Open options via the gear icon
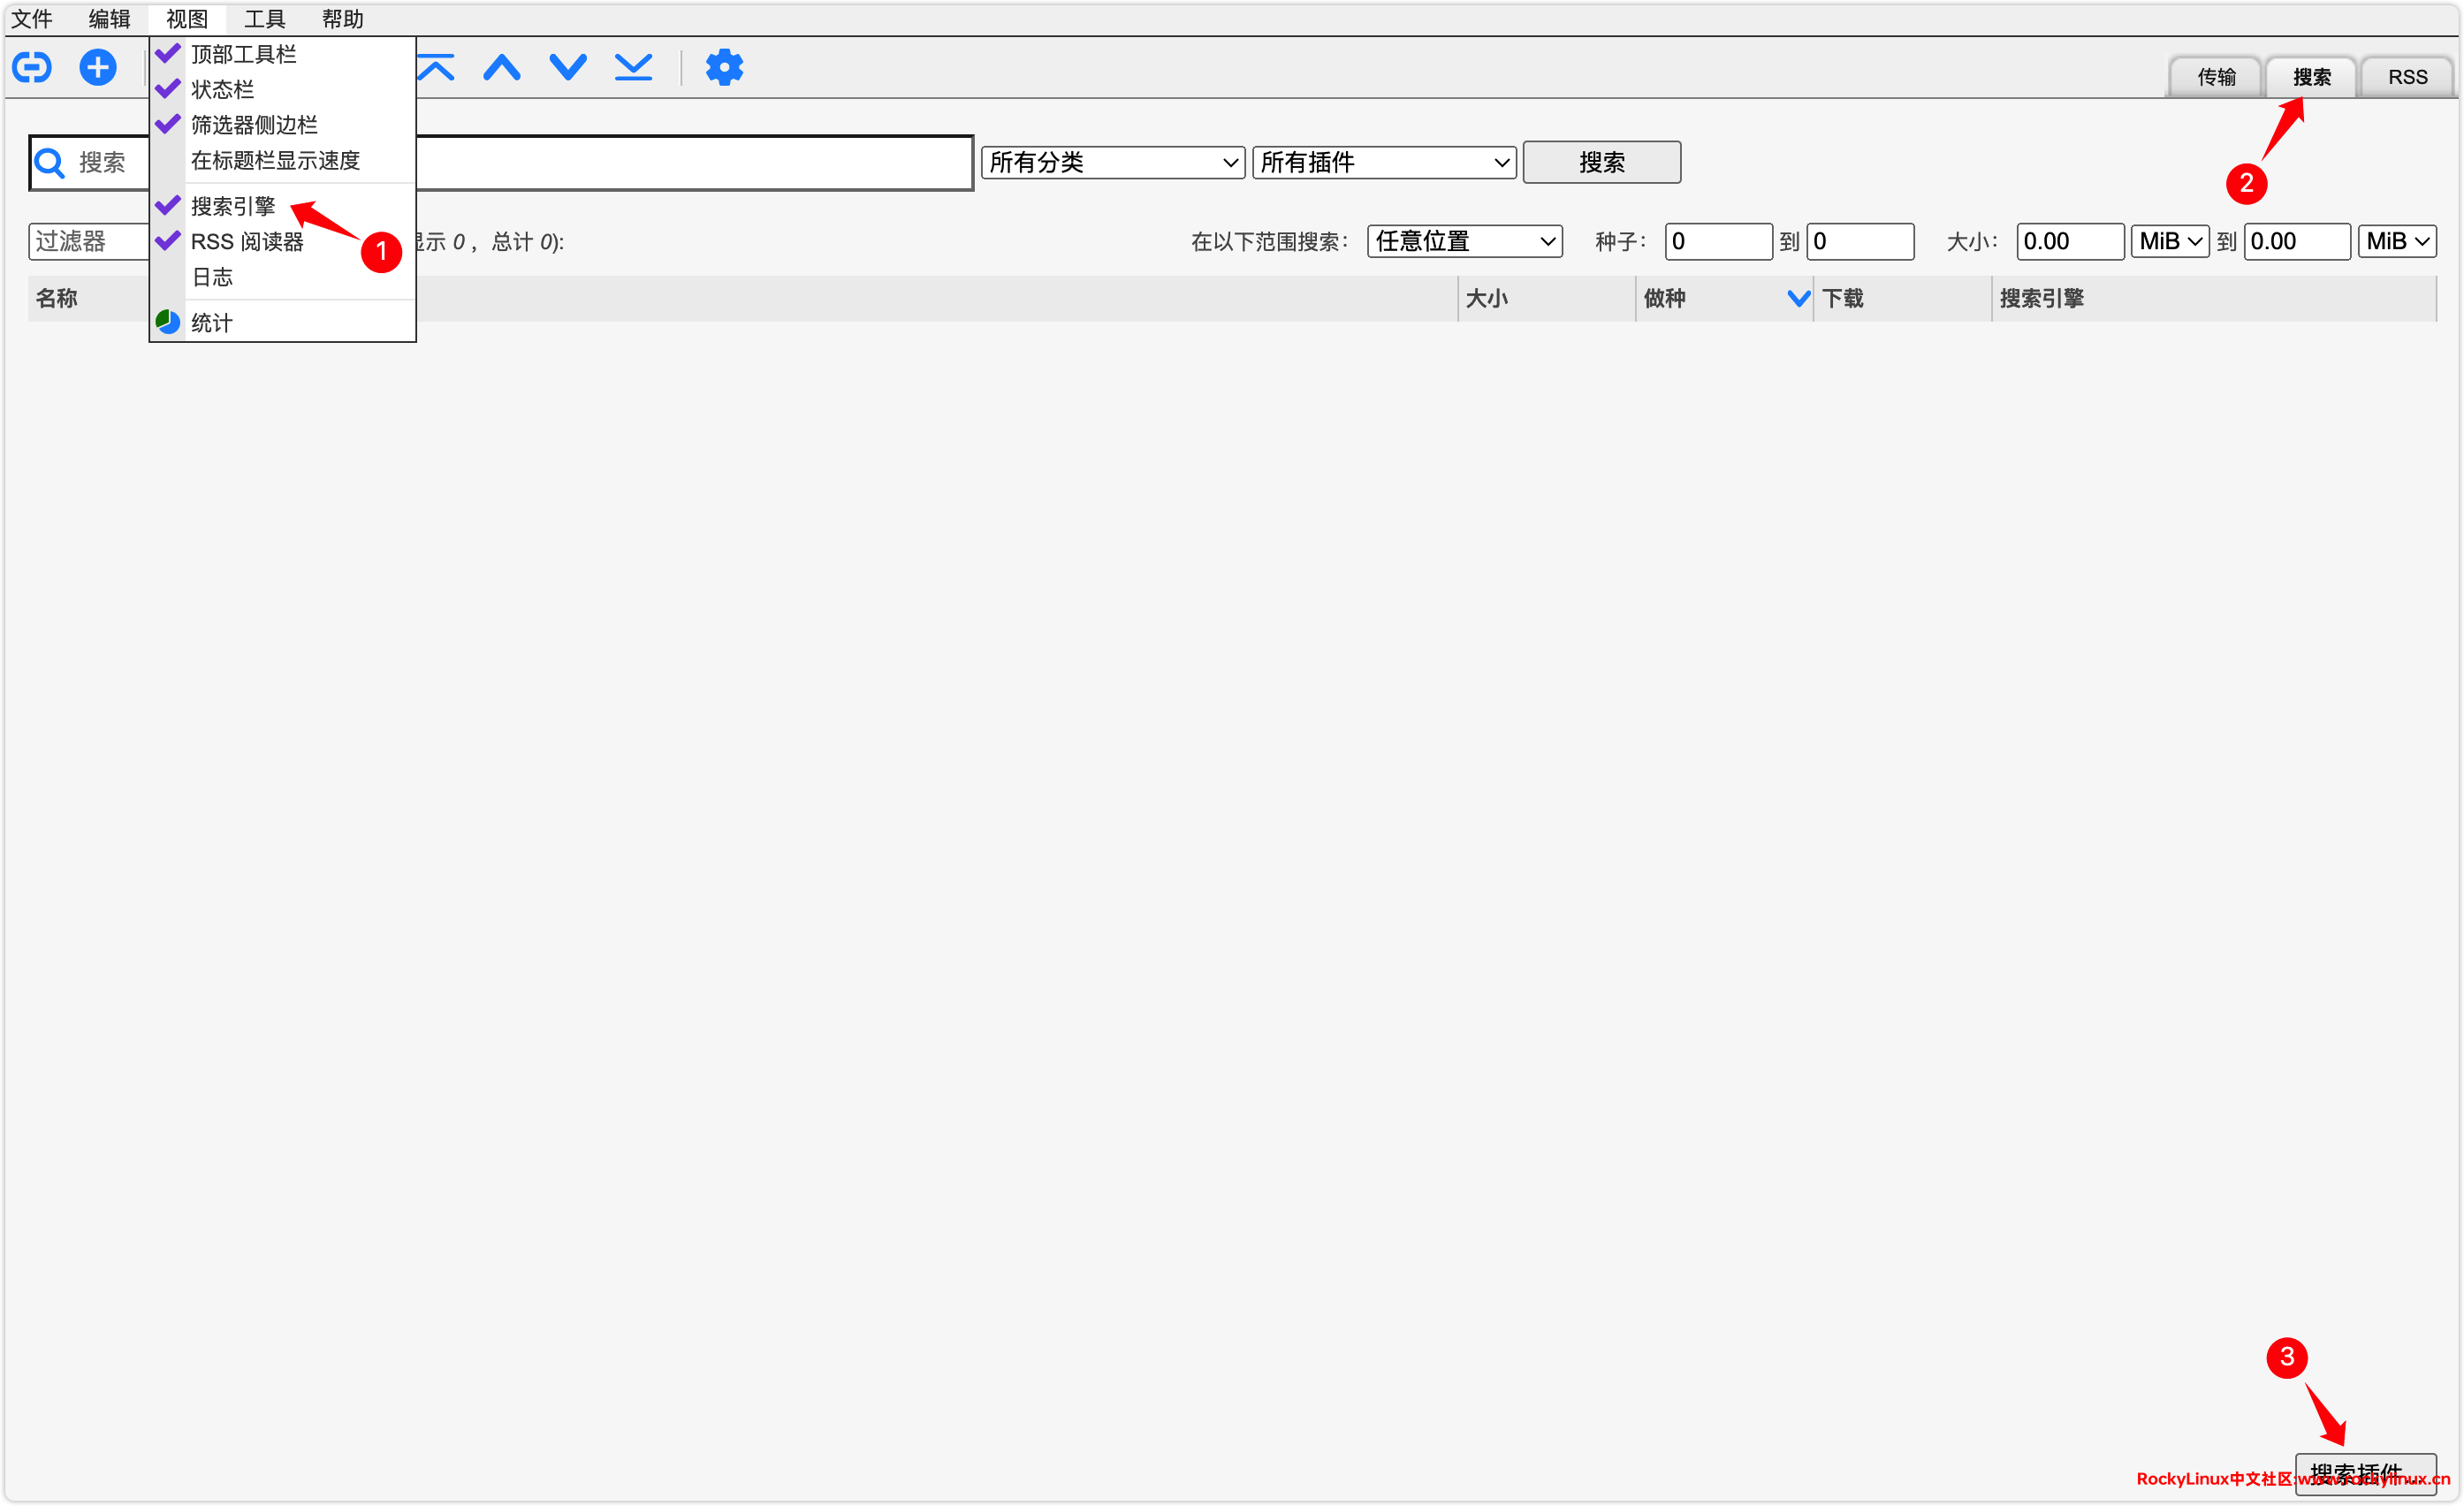This screenshot has height=1506, width=2464. [x=724, y=67]
